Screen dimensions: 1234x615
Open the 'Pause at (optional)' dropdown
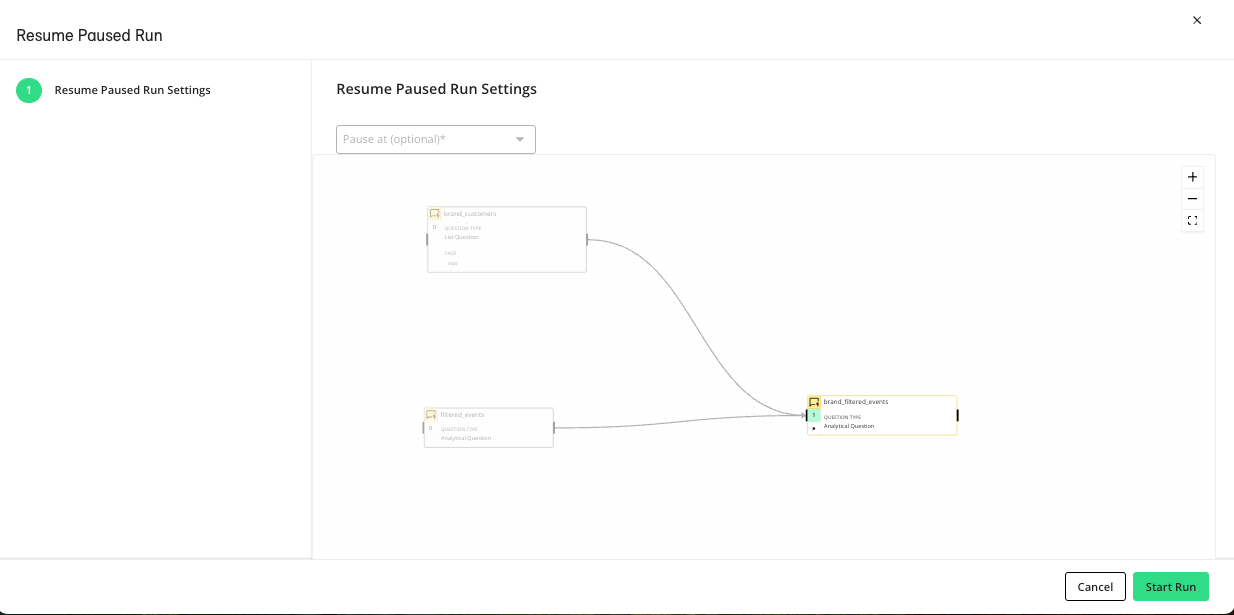point(425,139)
